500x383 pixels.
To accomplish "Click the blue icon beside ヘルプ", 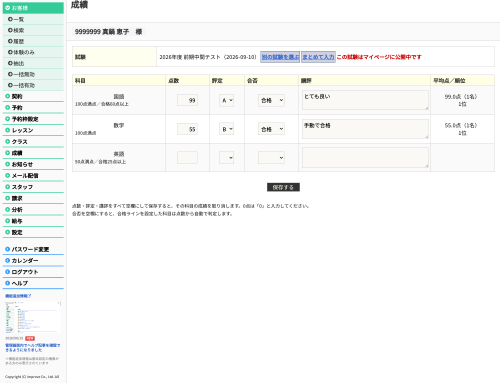I will click(8, 283).
